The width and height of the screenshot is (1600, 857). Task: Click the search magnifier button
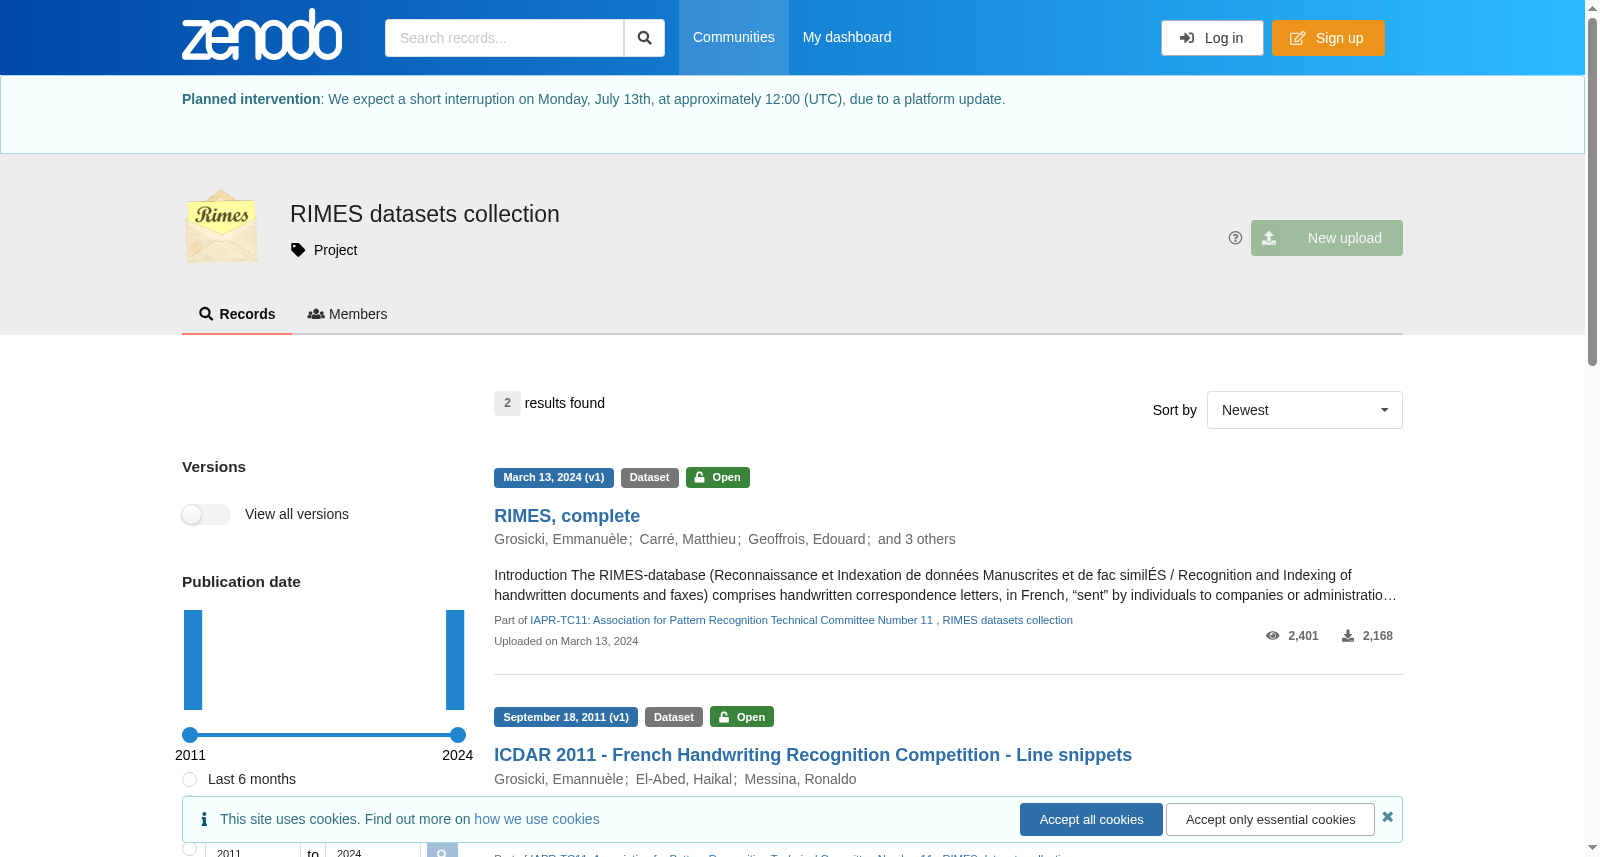644,38
